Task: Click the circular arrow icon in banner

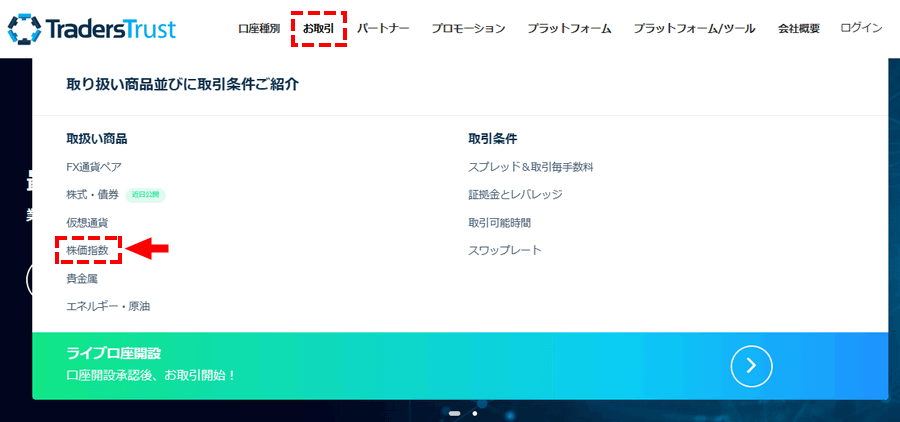Action: pos(751,366)
